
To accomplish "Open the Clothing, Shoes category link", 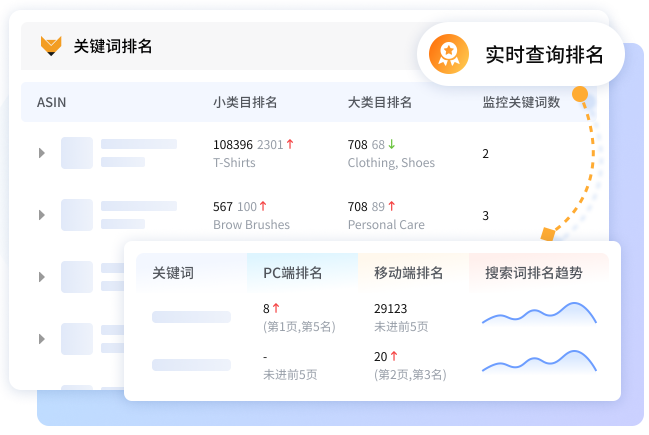I will [391, 163].
